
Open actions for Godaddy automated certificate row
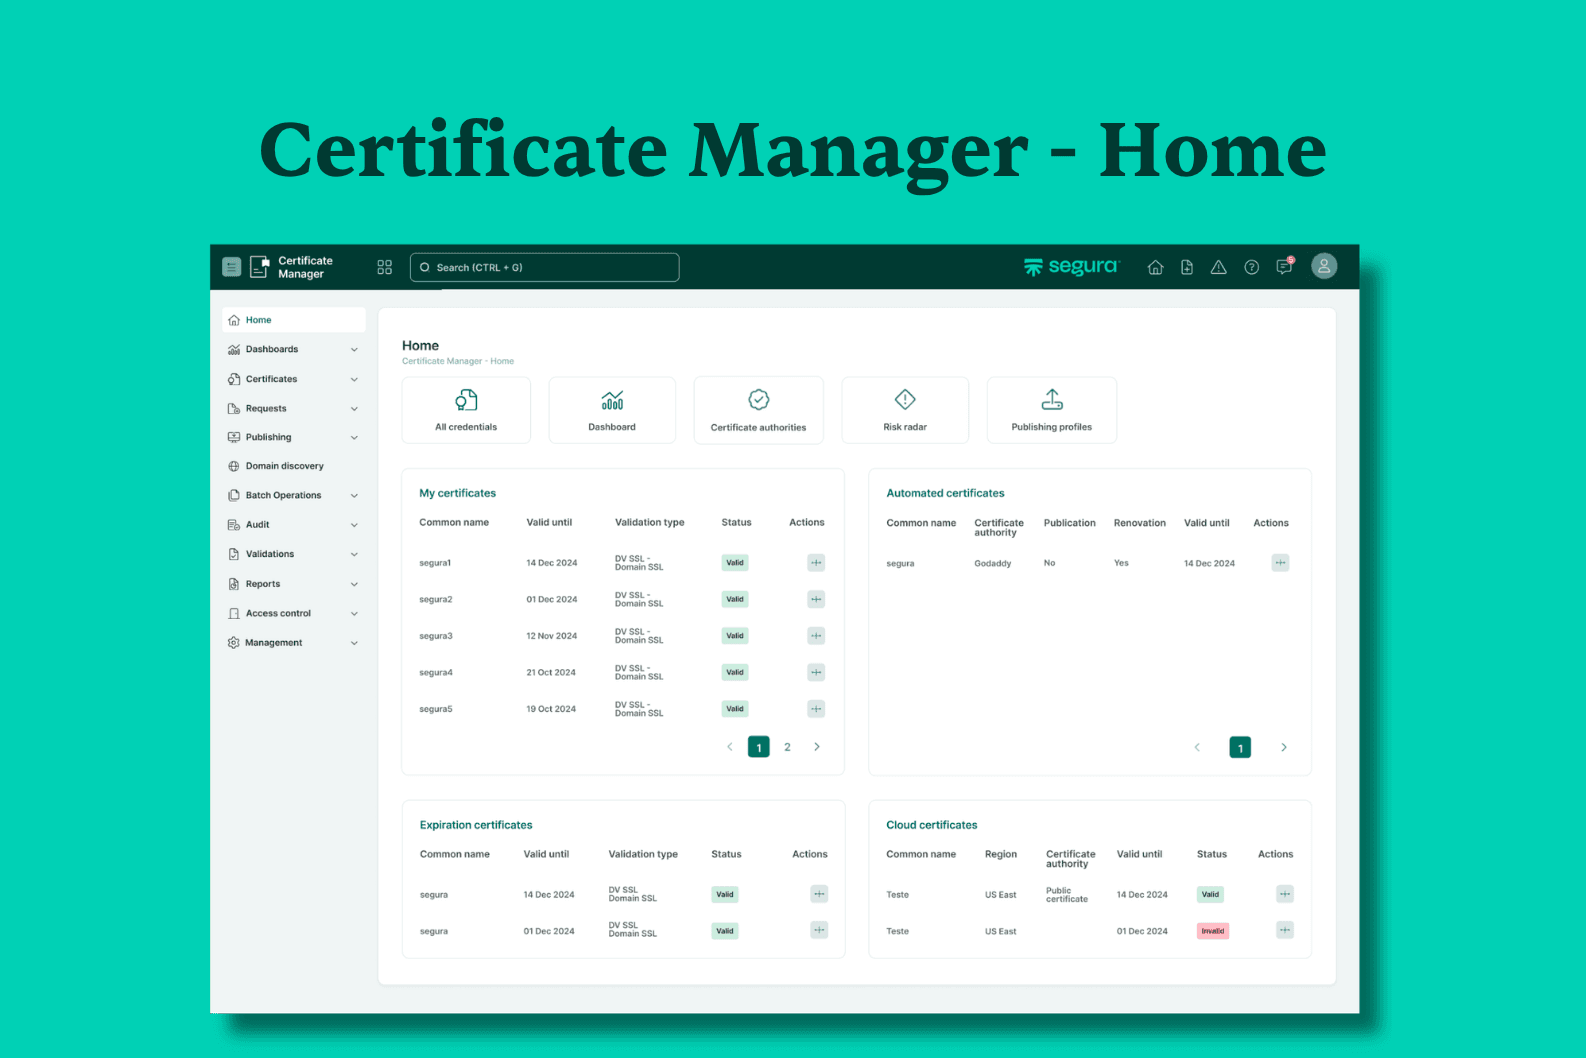point(1280,563)
